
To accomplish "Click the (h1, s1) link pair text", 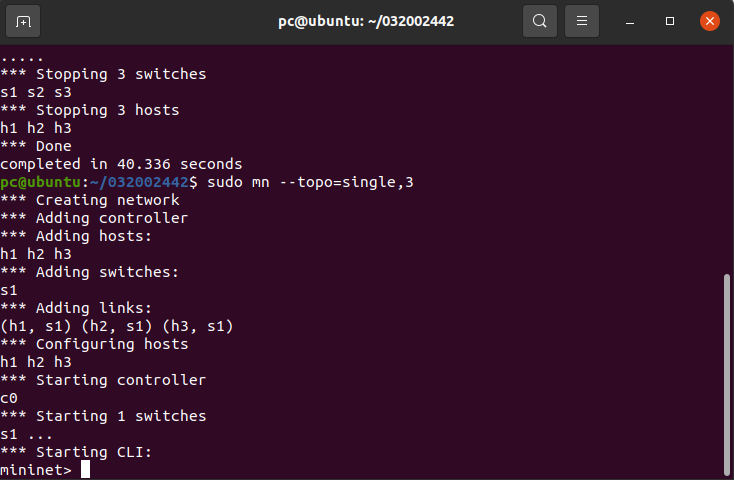I will (x=36, y=326).
